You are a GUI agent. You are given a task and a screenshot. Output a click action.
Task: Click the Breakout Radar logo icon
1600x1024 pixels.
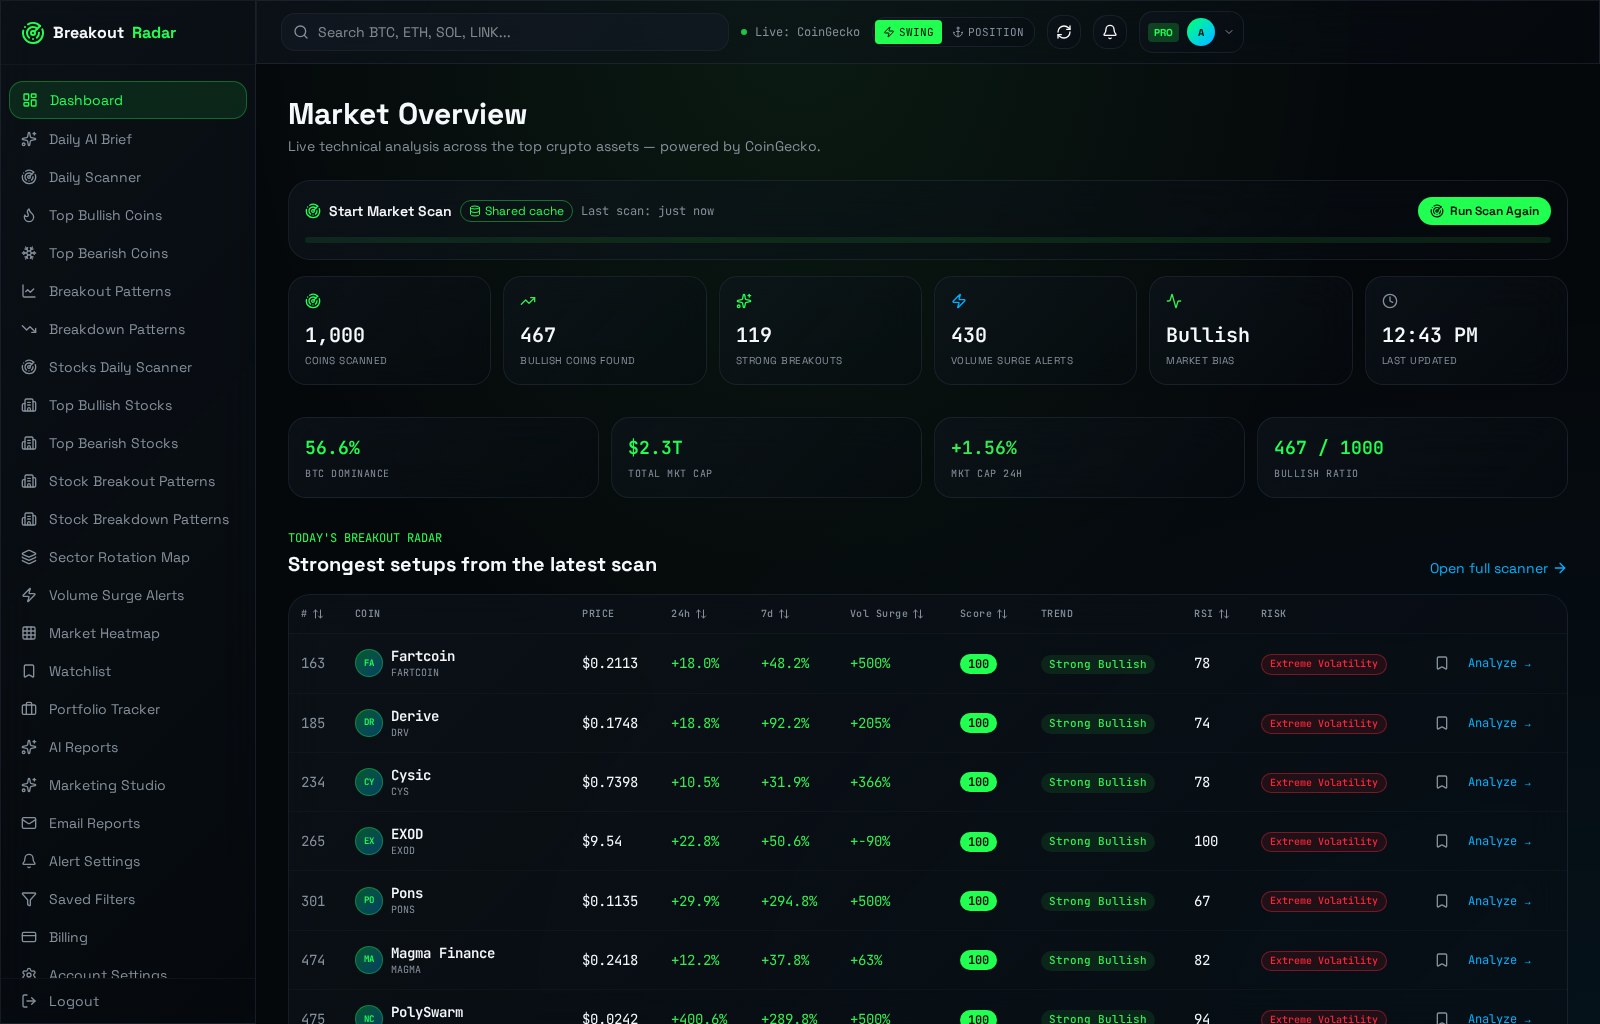coord(33,33)
